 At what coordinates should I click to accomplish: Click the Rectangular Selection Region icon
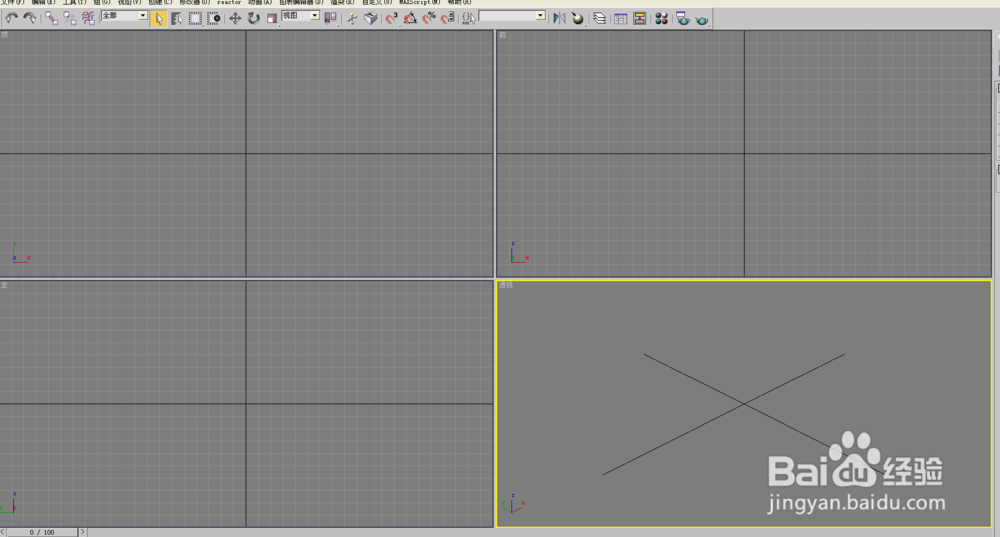[x=195, y=18]
